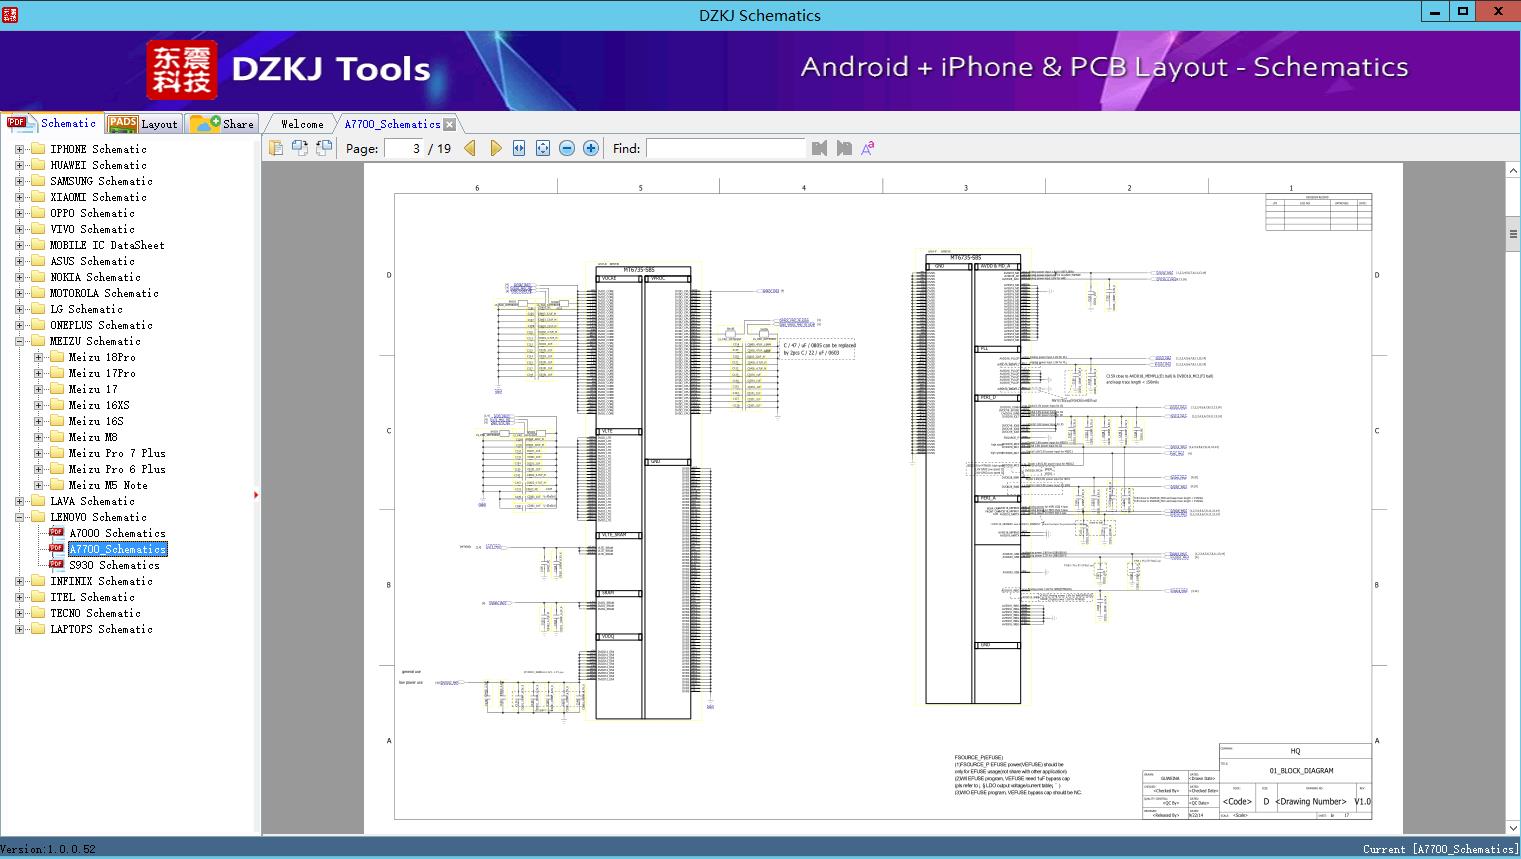Click the IPHONE Schematic folder icon
Screen dimensions: 1521x859
[x=38, y=149]
